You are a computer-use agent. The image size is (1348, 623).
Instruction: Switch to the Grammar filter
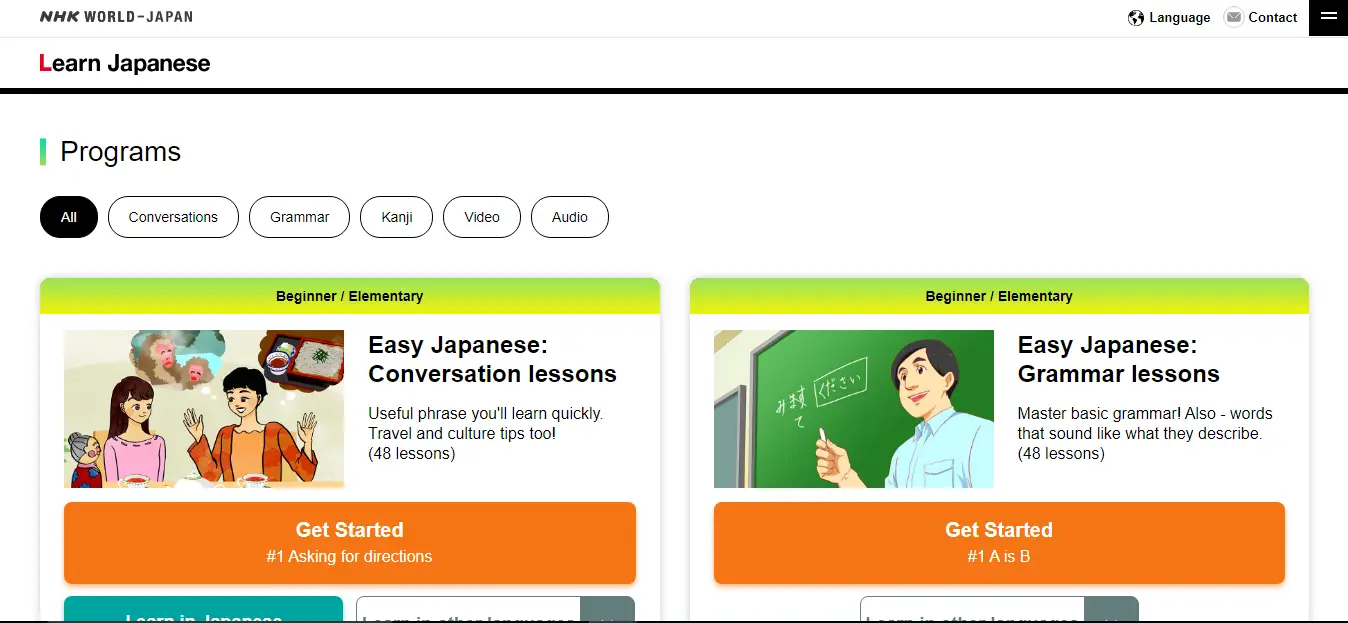tap(299, 217)
